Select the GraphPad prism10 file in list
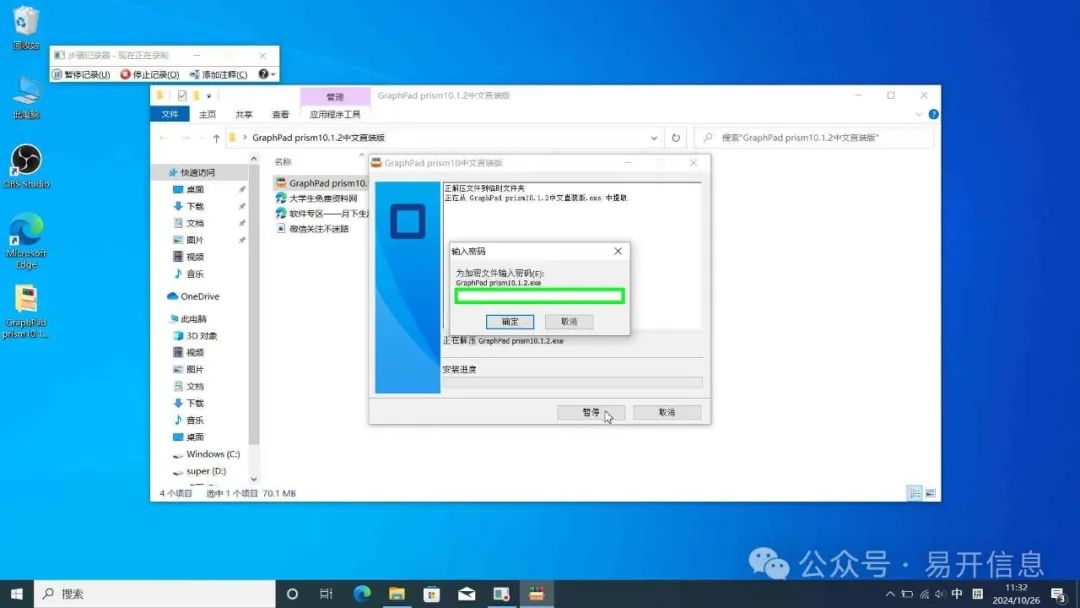 pyautogui.click(x=321, y=183)
